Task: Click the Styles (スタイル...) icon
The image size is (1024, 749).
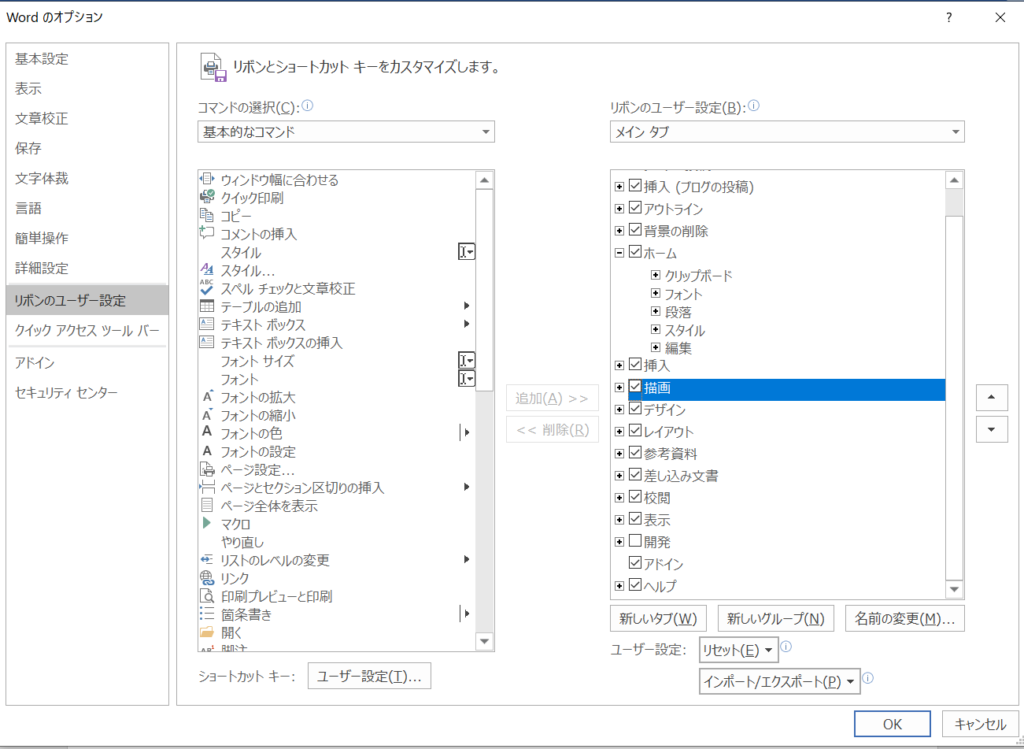Action: point(207,270)
